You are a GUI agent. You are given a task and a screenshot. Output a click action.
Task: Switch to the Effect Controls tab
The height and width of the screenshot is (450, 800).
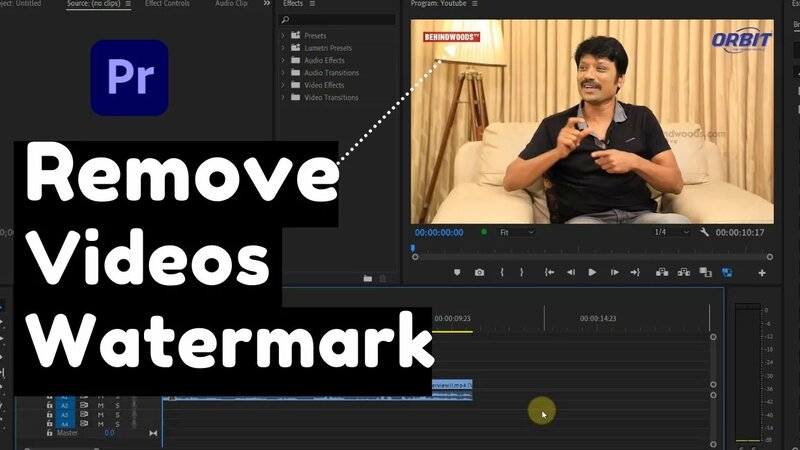tap(167, 4)
